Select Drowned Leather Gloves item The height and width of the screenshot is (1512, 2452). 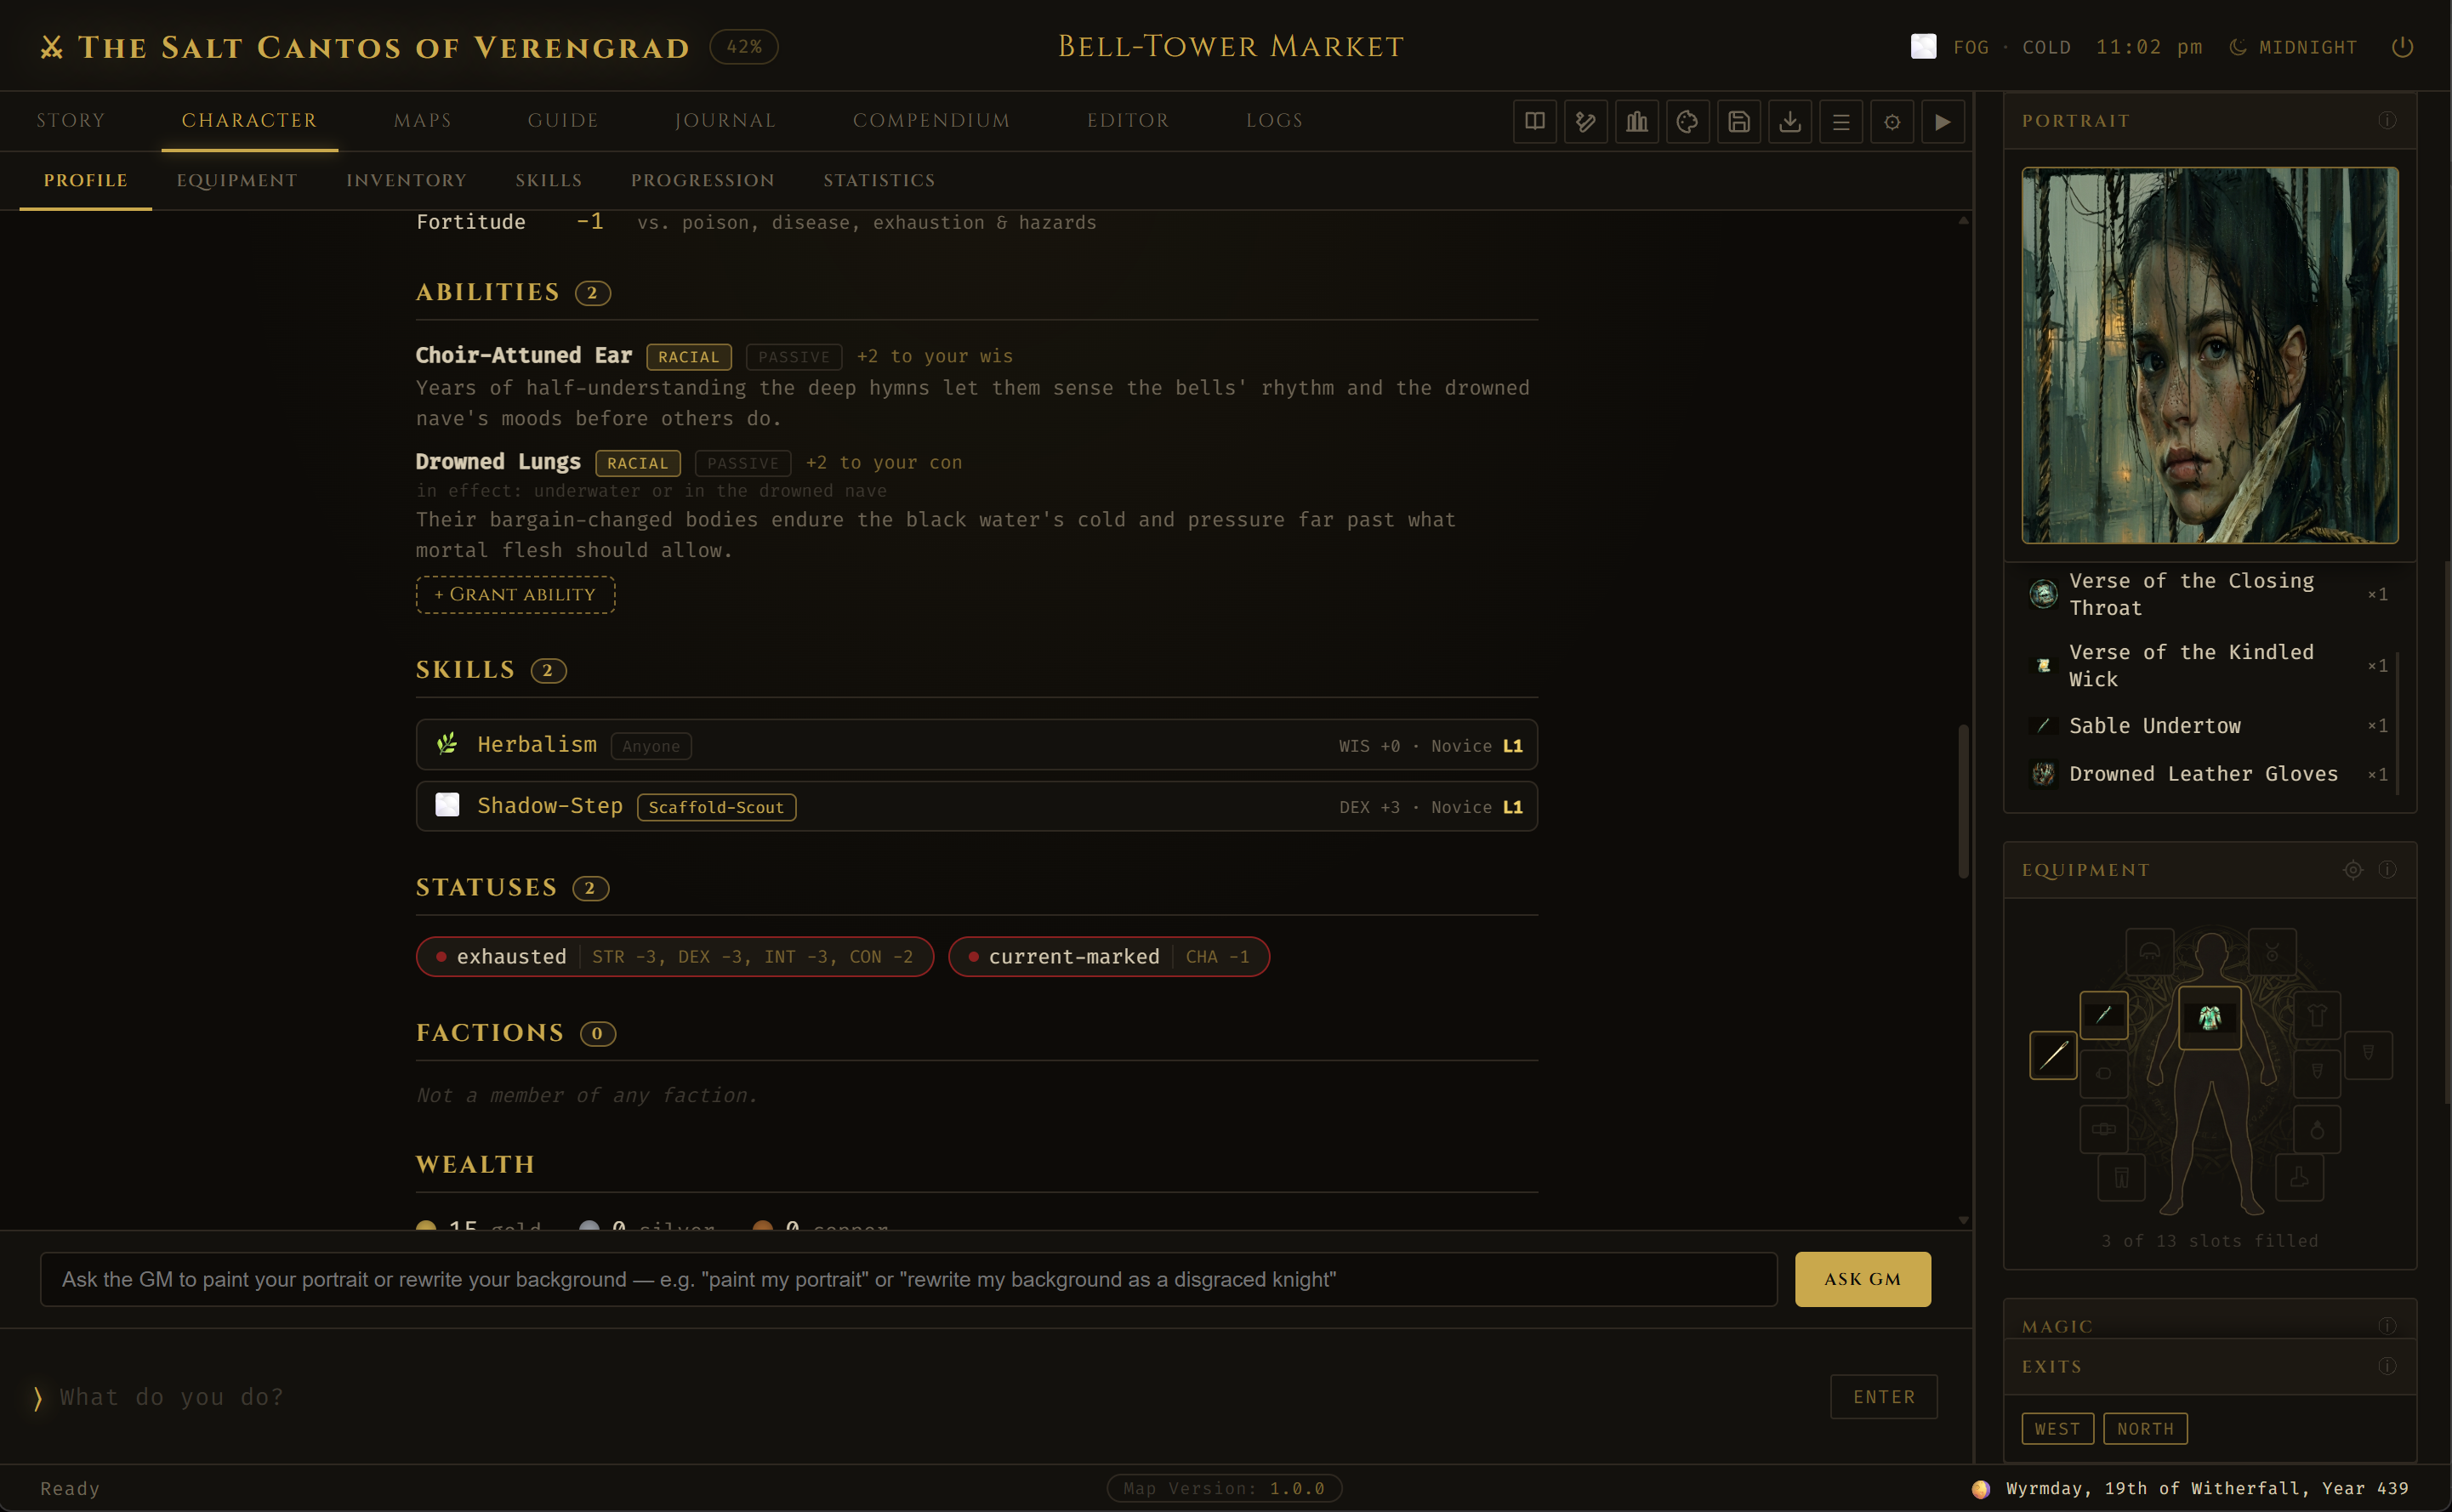[2208, 774]
